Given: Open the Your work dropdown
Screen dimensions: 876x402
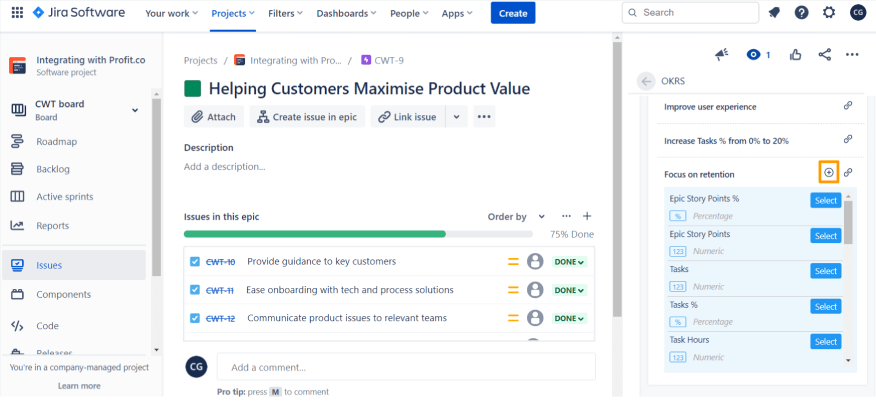Looking at the screenshot, I should (x=172, y=13).
